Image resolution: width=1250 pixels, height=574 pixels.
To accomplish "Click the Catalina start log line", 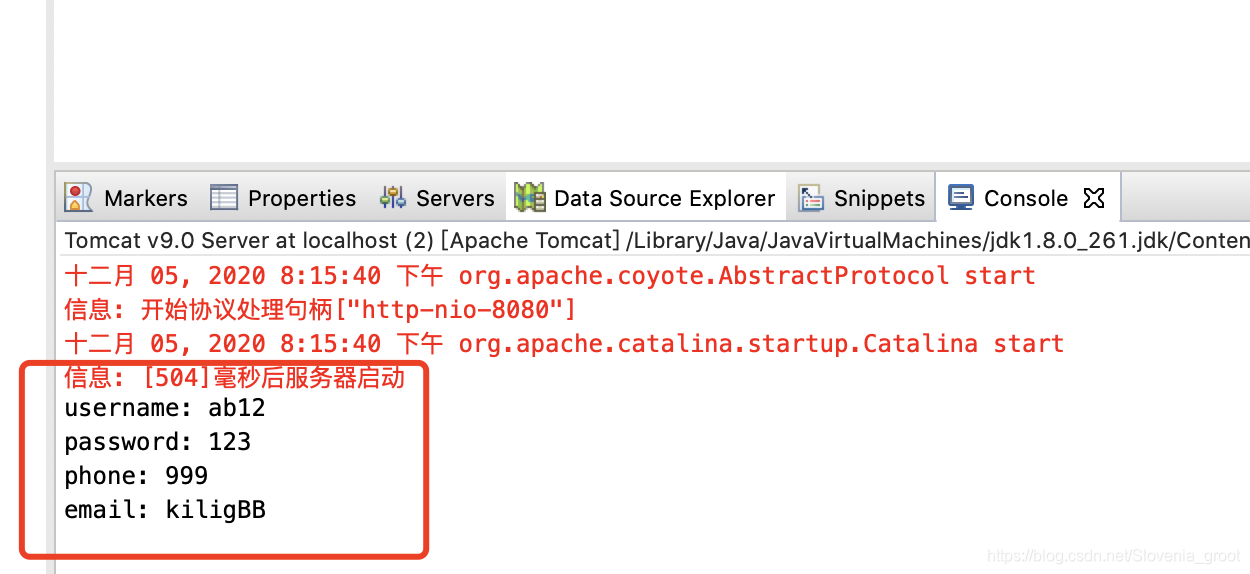I will pyautogui.click(x=564, y=344).
